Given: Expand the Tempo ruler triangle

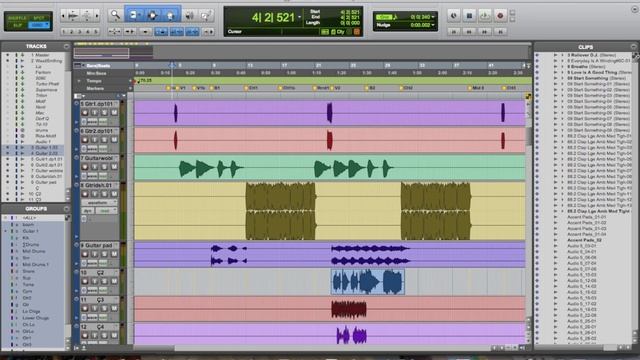Looking at the screenshot, I should point(79,81).
